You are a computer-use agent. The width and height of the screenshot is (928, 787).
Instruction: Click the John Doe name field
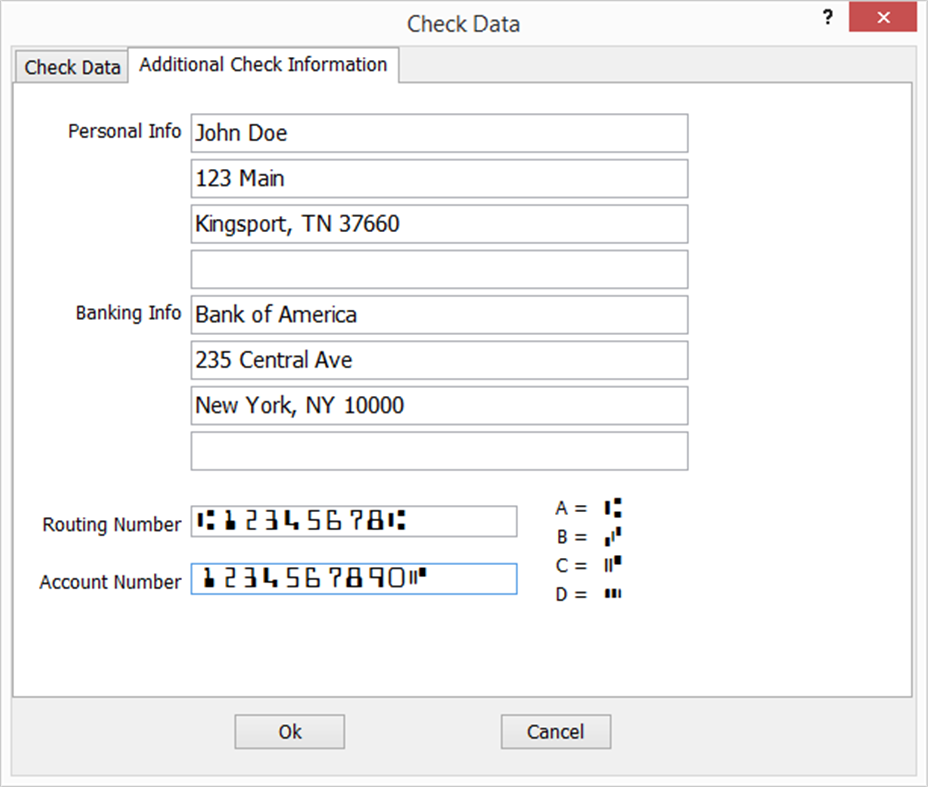[x=439, y=133]
